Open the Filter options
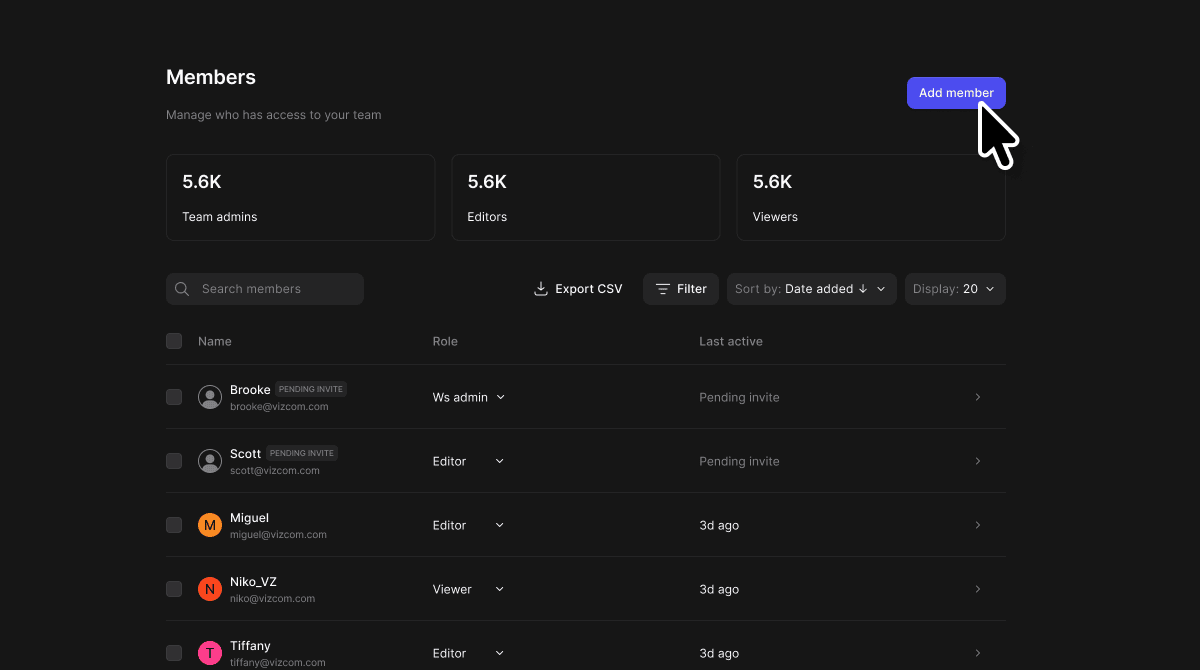 [x=681, y=289]
